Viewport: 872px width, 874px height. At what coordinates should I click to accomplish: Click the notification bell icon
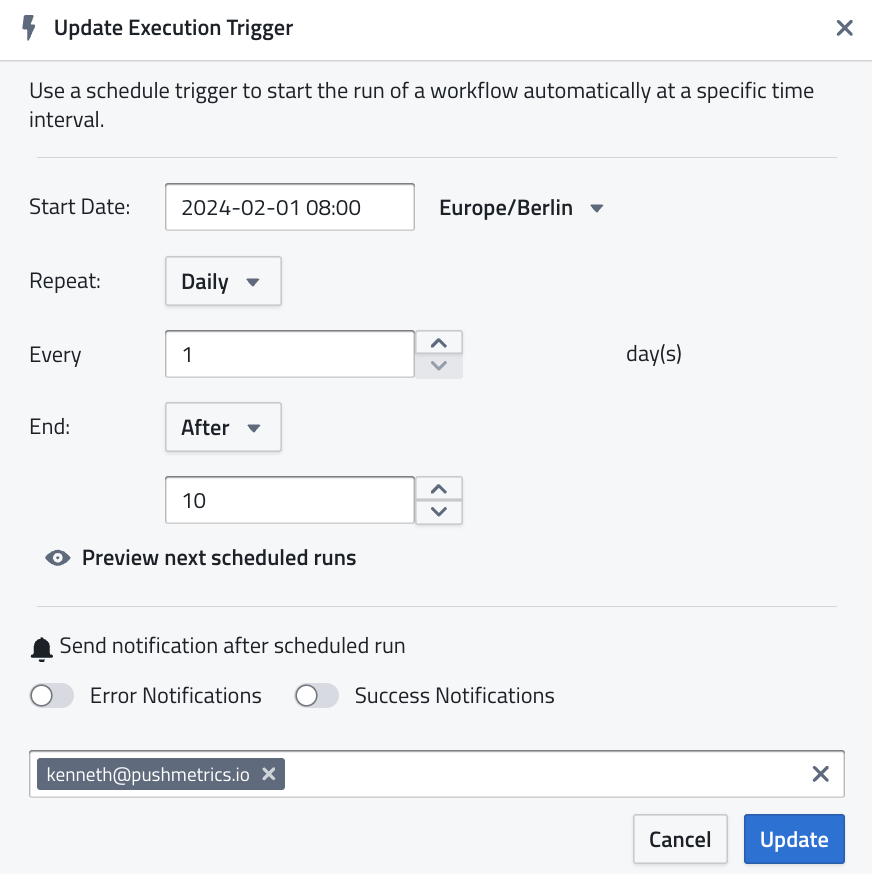(41, 648)
